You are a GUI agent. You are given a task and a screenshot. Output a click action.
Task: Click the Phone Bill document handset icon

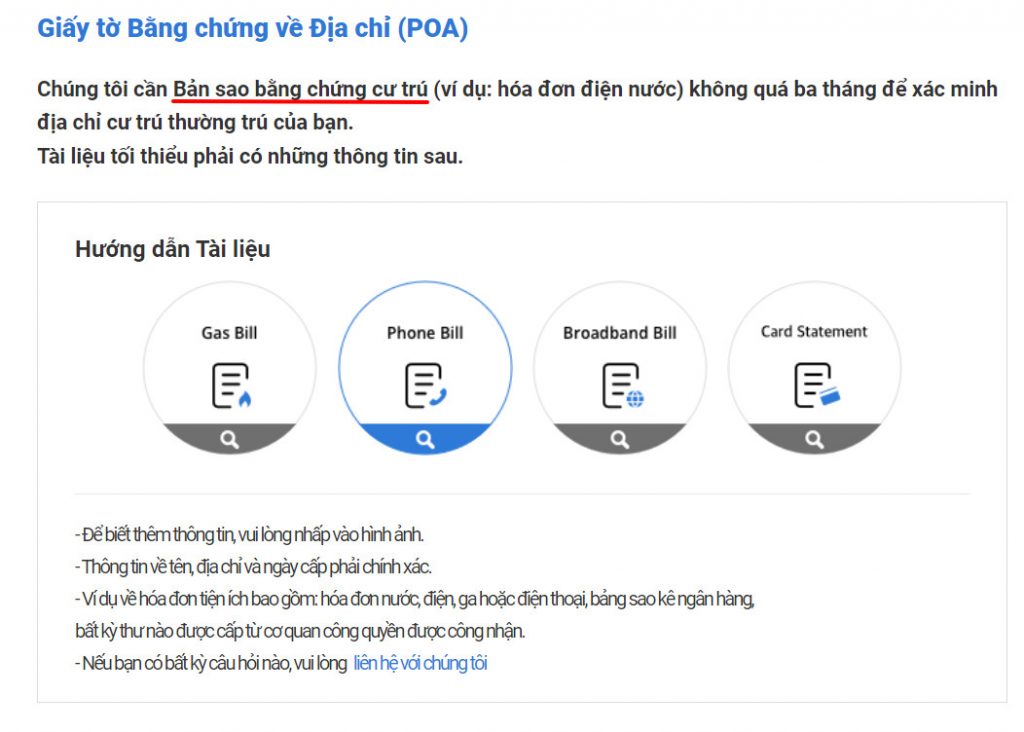pyautogui.click(x=425, y=386)
